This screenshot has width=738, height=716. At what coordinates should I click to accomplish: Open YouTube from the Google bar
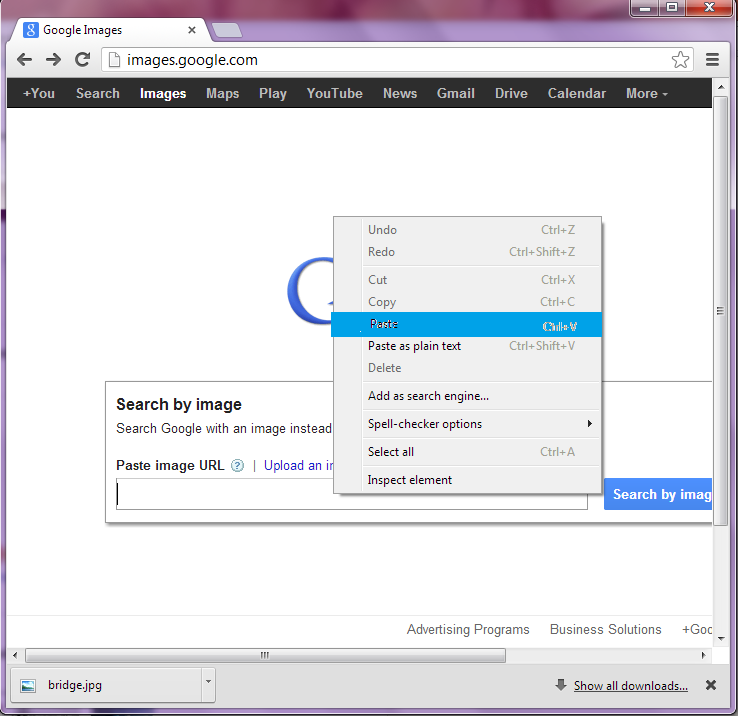335,93
